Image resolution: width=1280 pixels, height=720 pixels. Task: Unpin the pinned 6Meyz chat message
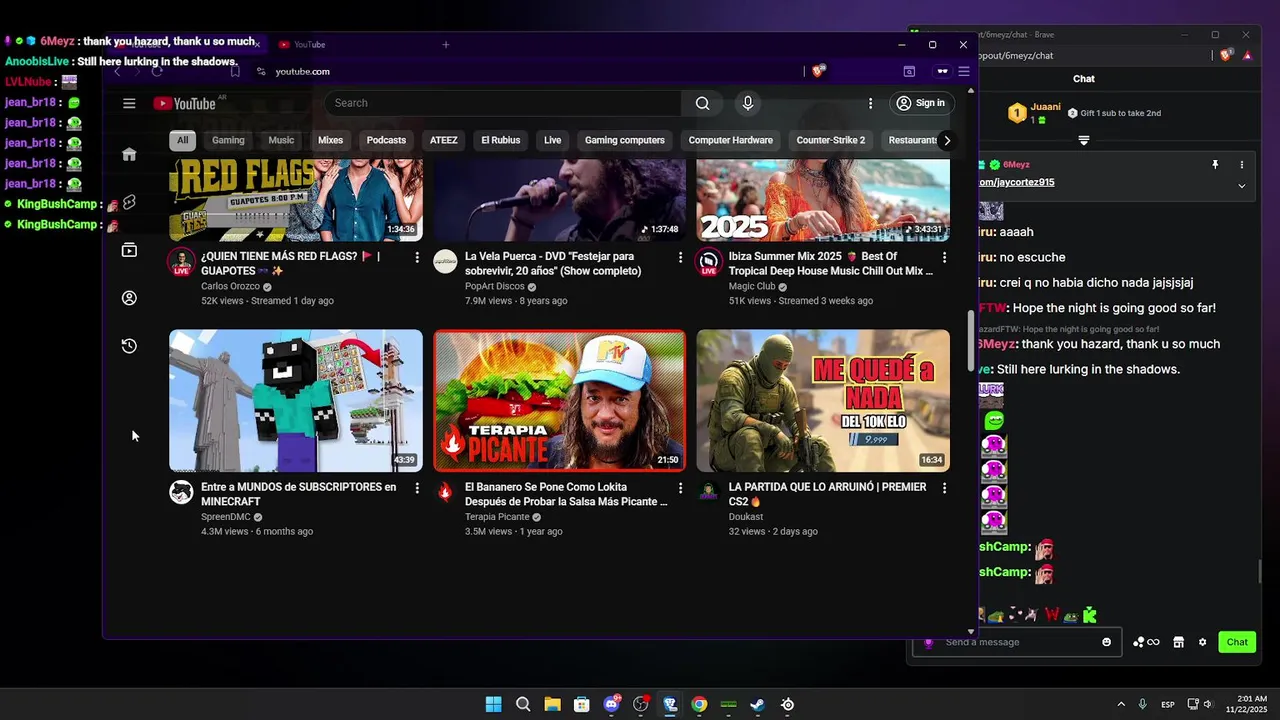coord(1216,165)
